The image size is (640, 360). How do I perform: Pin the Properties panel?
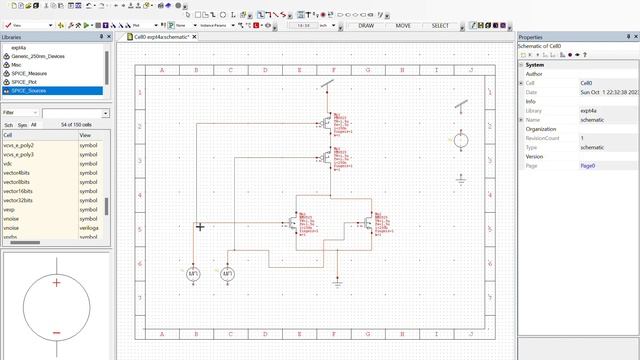pyautogui.click(x=629, y=37)
